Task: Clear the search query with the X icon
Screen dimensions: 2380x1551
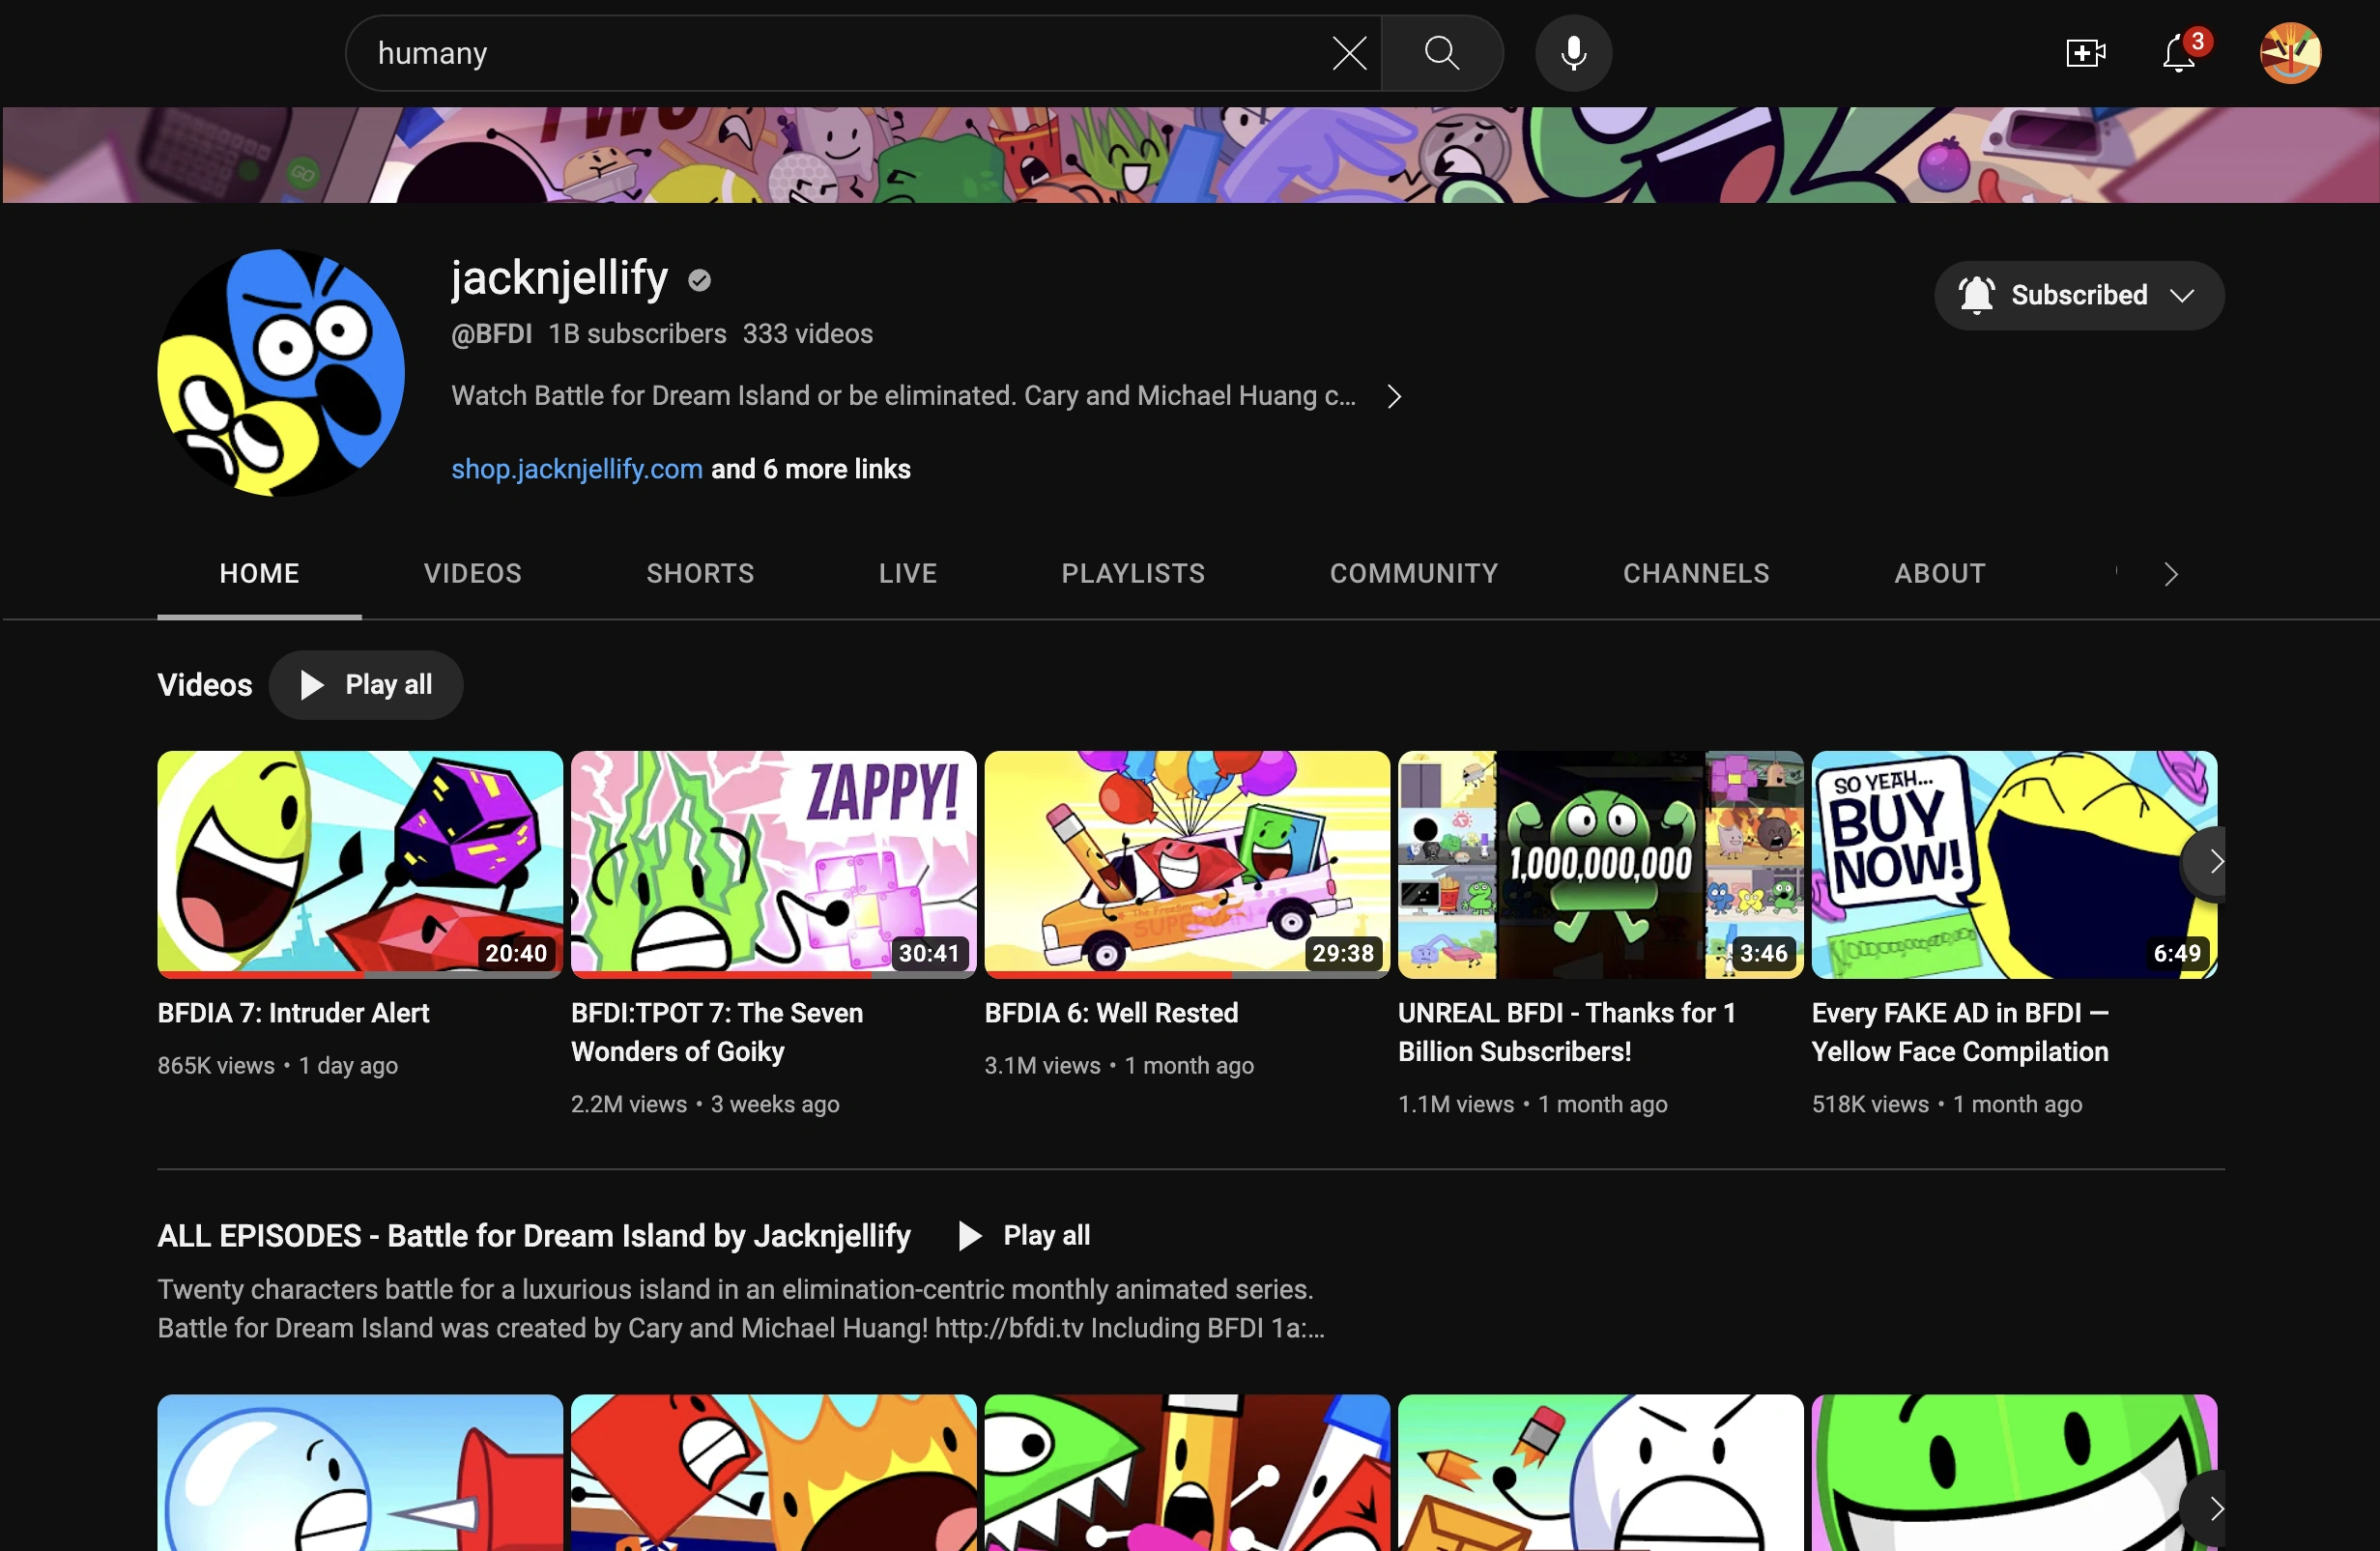Action: click(1349, 53)
